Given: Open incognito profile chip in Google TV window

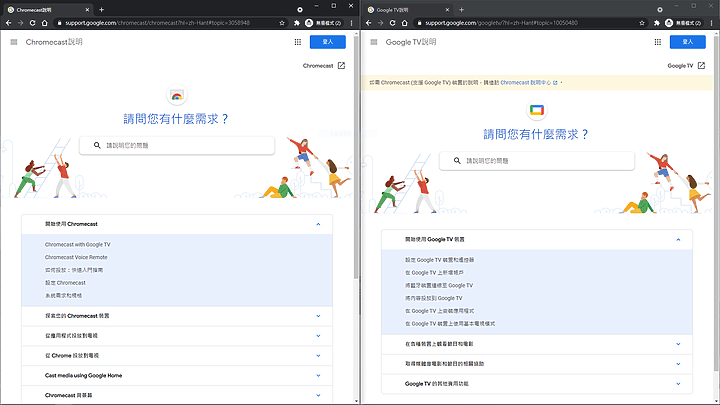Looking at the screenshot, I should 684,23.
